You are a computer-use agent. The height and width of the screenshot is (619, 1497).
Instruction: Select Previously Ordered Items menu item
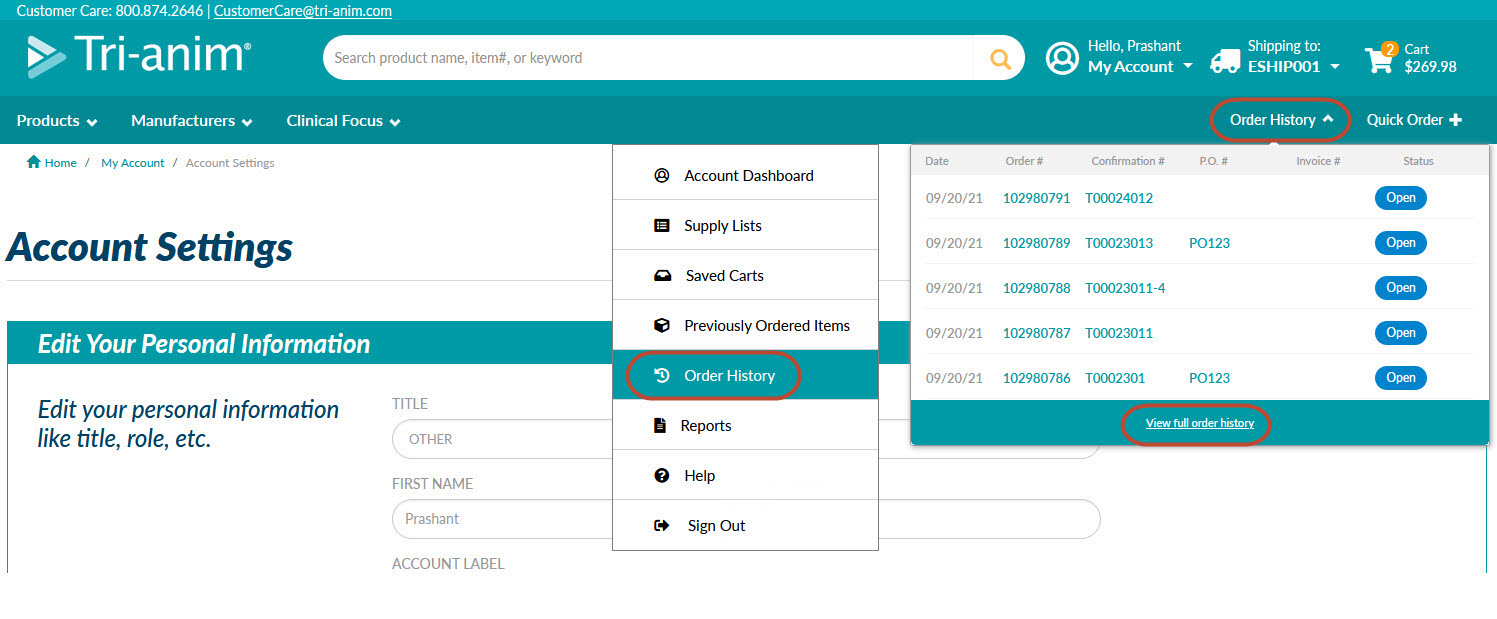tap(745, 325)
